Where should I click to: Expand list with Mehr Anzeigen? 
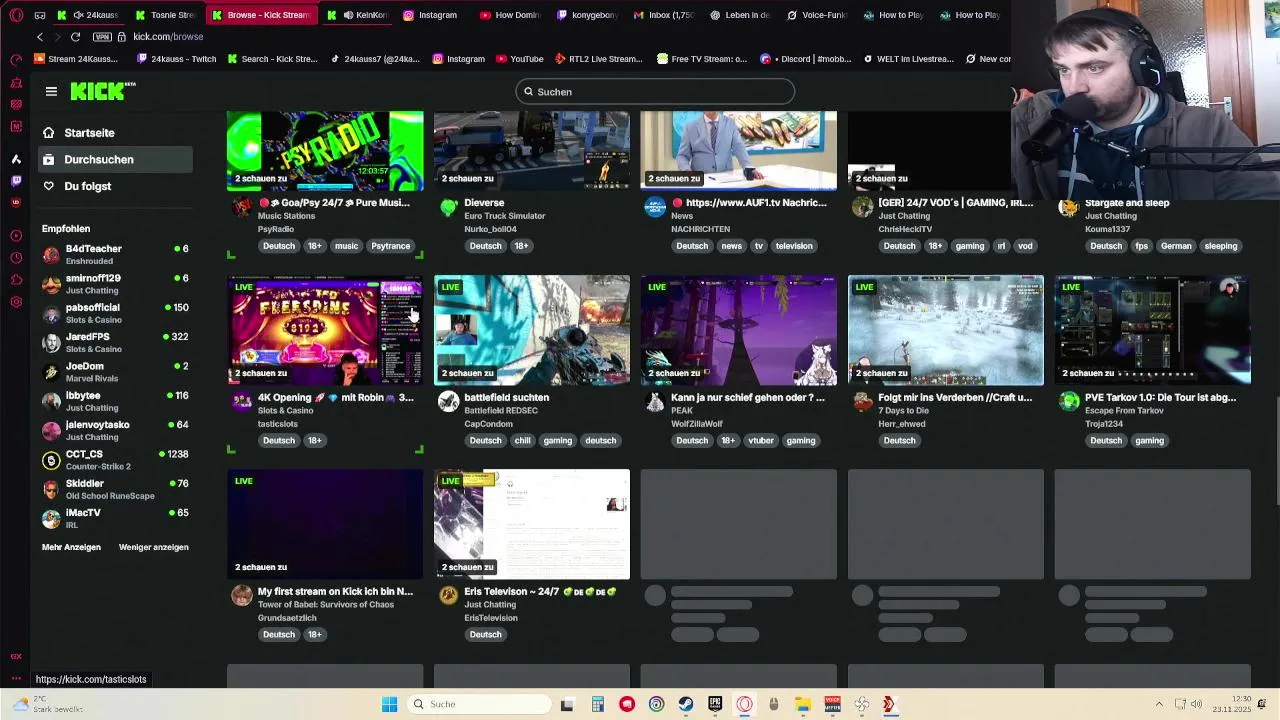tap(71, 547)
